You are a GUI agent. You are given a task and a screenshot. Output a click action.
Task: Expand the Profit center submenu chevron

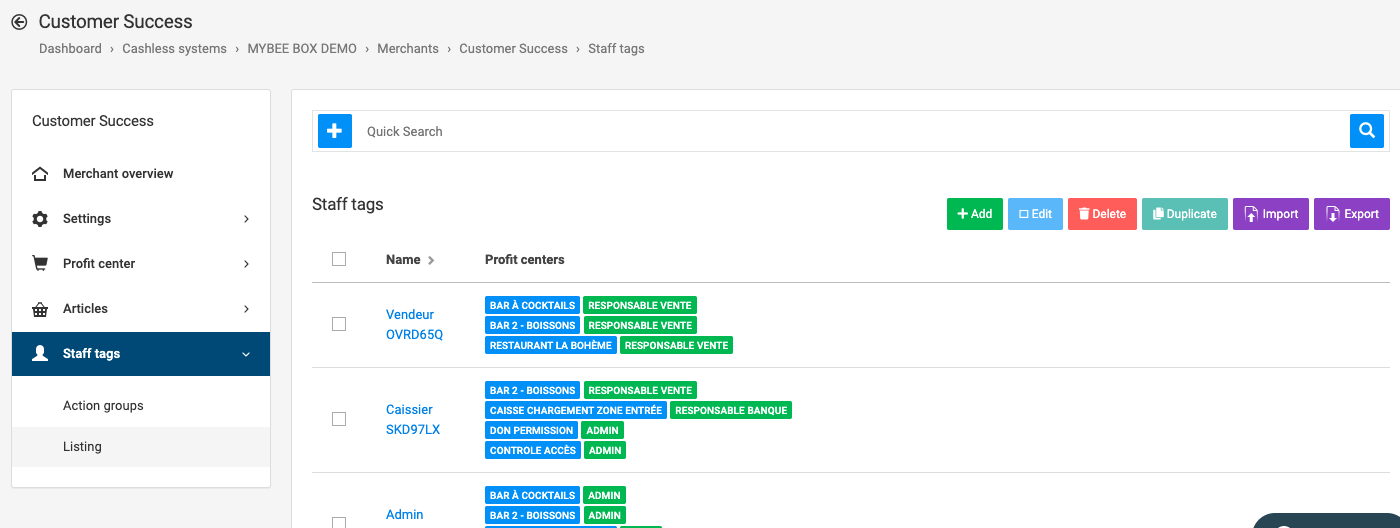pos(246,264)
